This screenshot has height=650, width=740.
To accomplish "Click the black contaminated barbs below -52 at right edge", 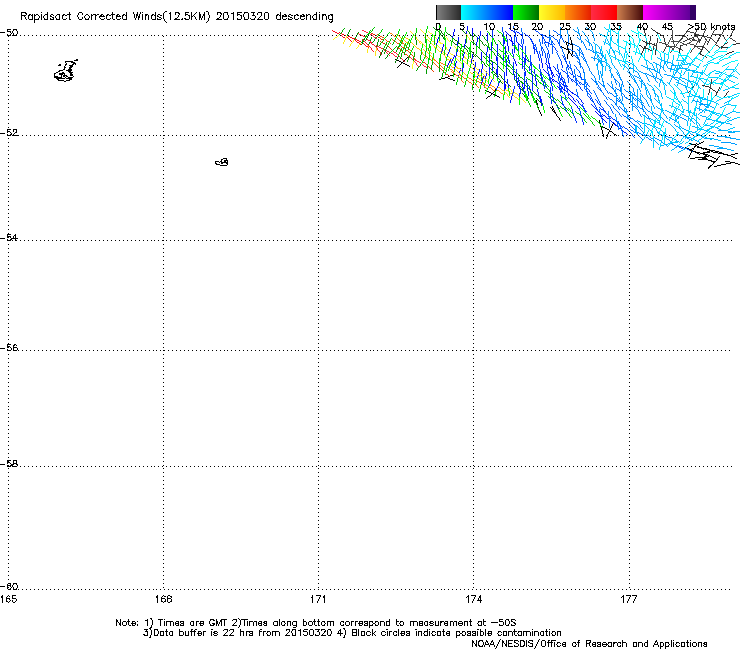I will [713, 155].
